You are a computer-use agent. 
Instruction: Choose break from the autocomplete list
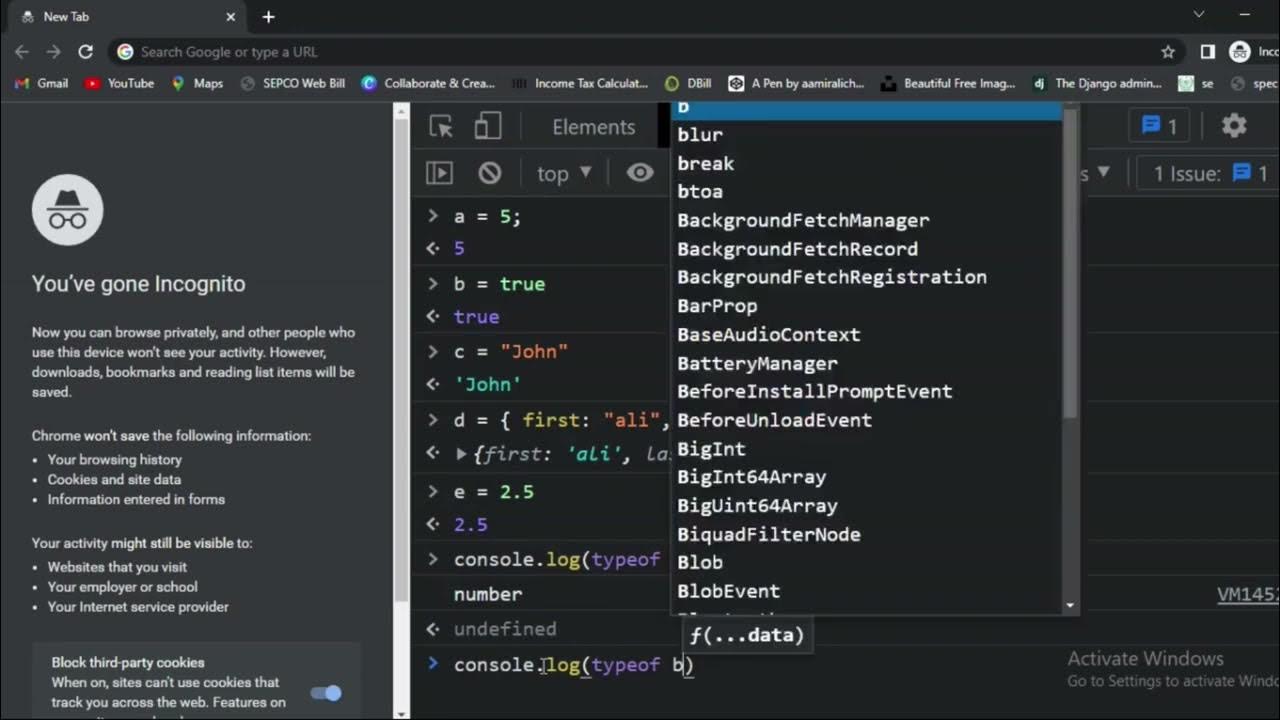pyautogui.click(x=866, y=163)
